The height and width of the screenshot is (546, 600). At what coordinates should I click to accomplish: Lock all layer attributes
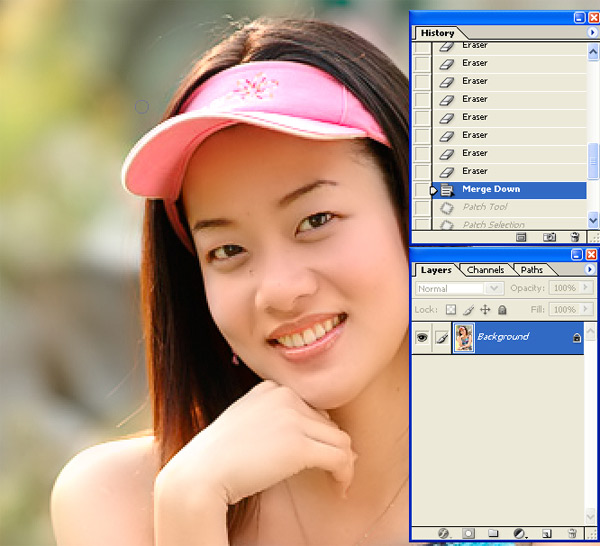coord(502,310)
